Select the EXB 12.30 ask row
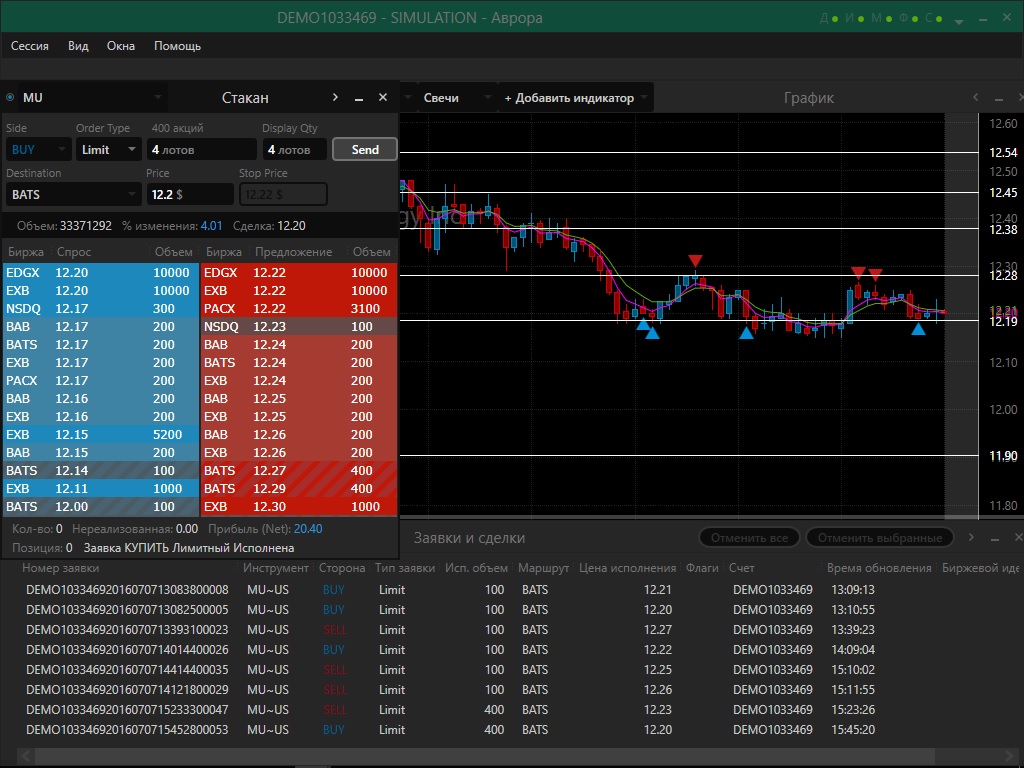1024x768 pixels. [299, 507]
